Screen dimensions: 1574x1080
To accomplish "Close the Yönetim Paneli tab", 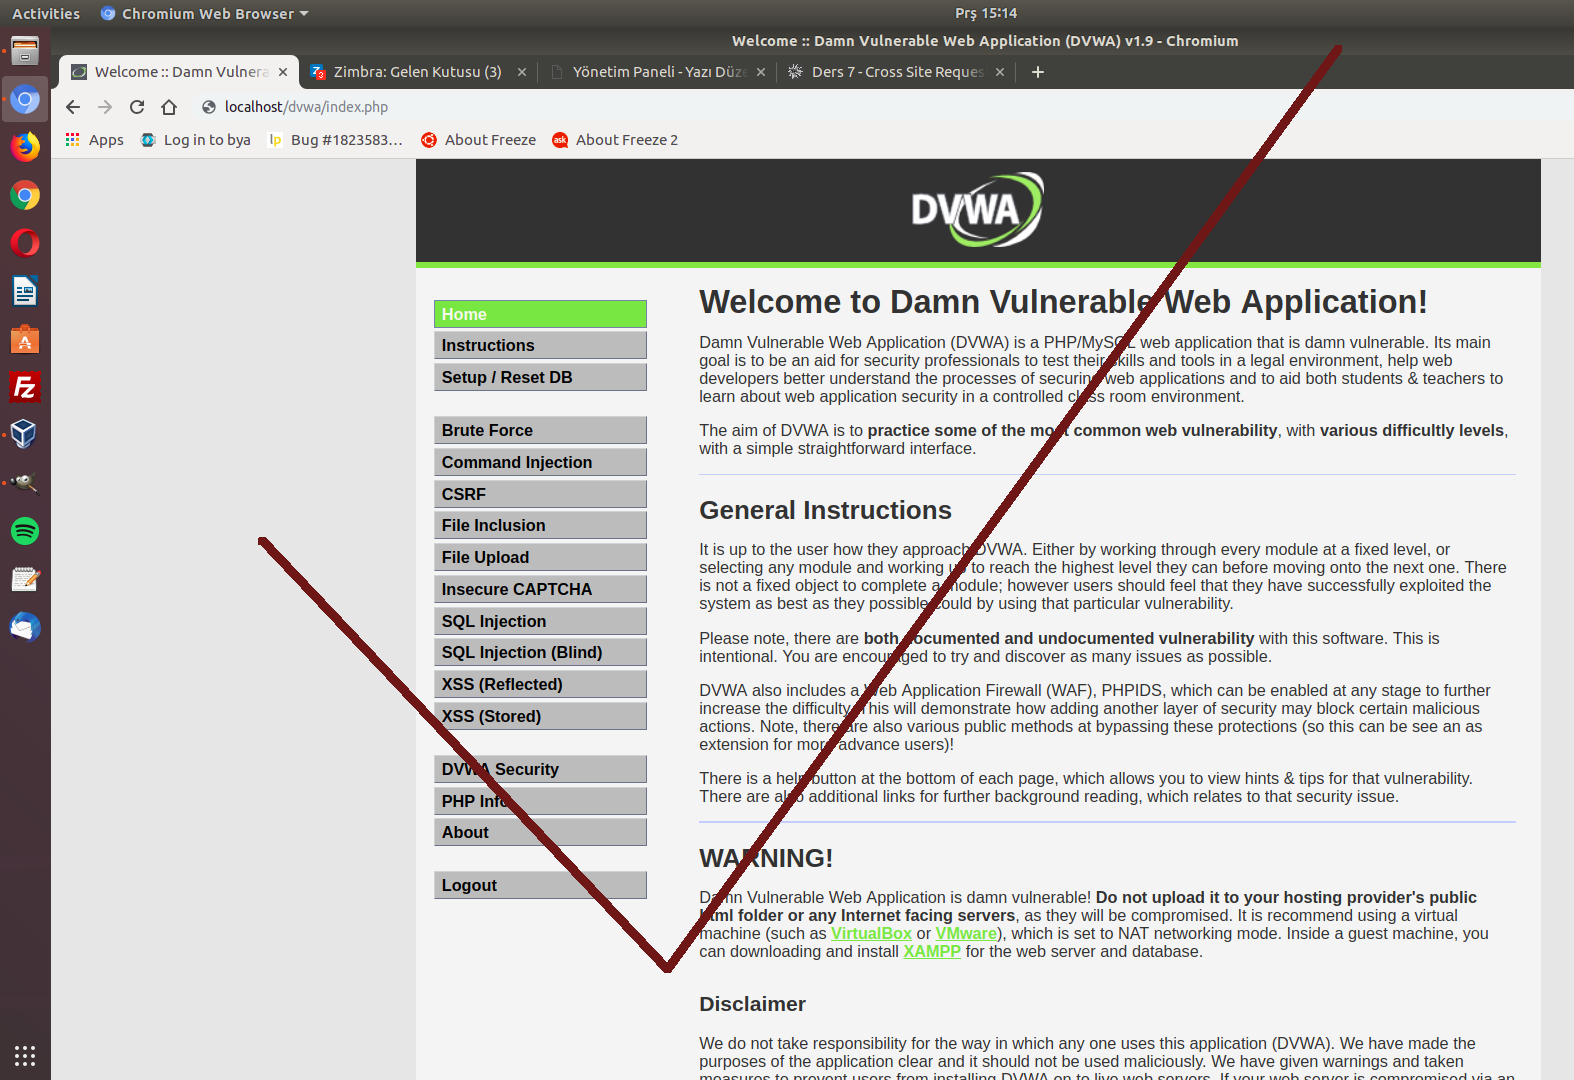I will (761, 72).
